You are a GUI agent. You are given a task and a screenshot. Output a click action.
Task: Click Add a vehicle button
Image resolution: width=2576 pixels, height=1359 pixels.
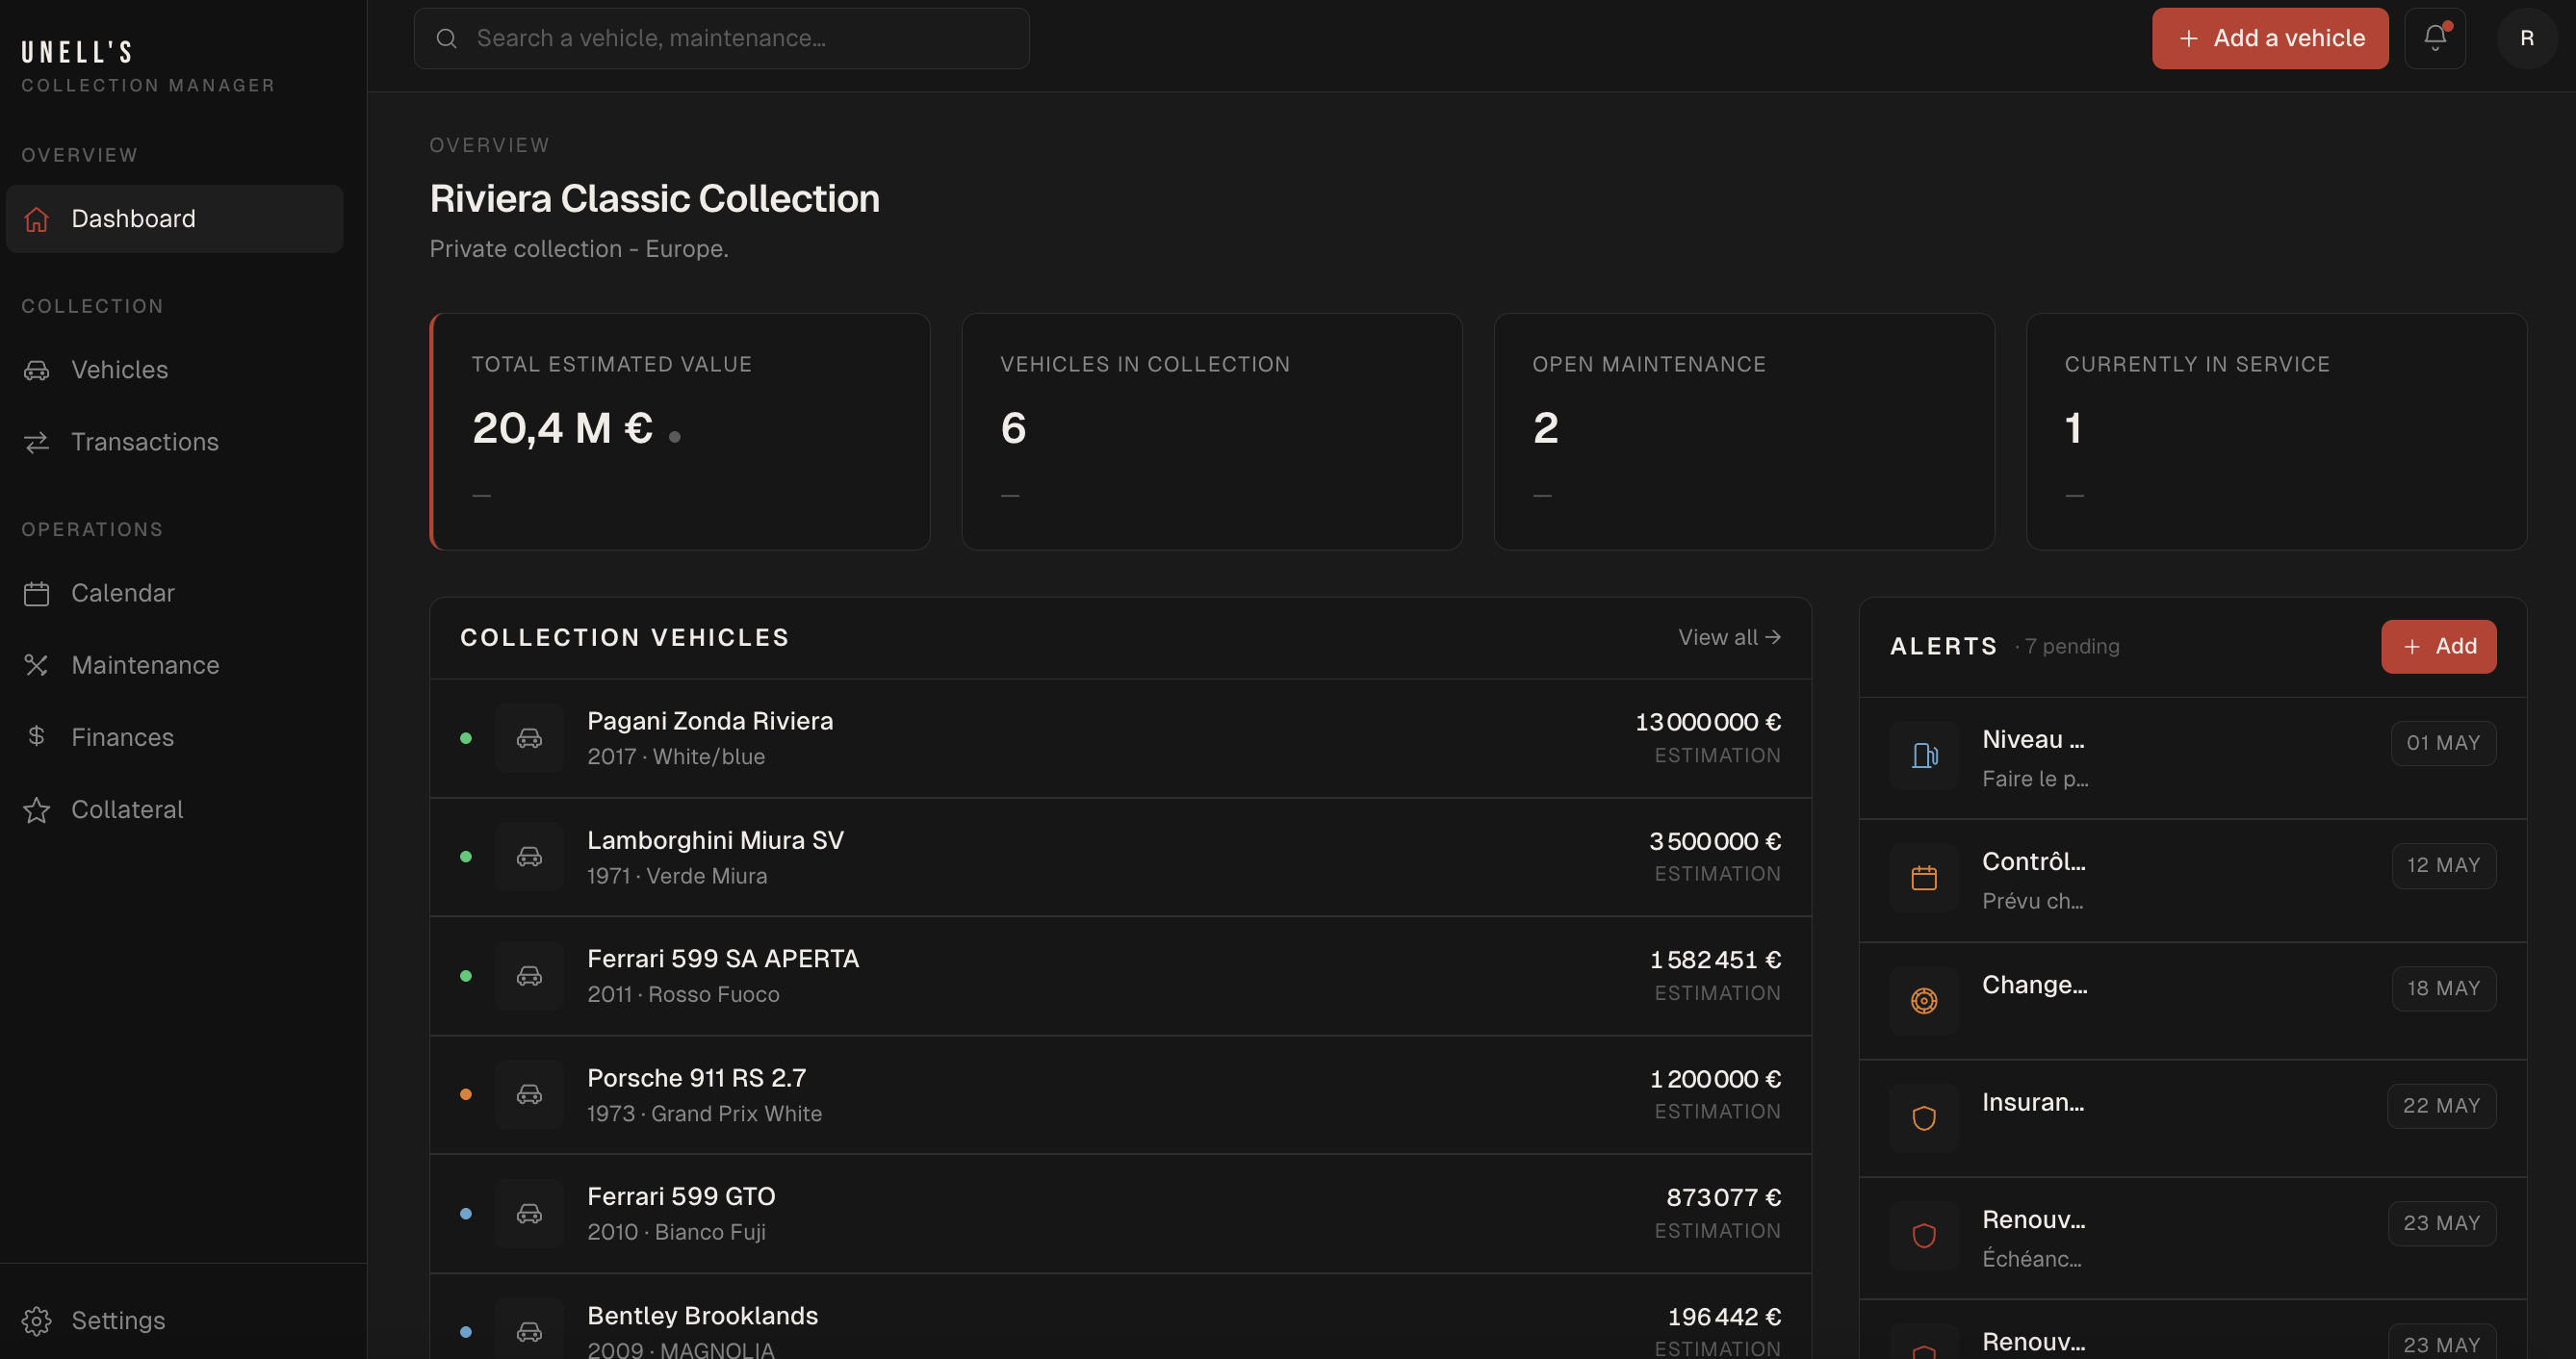click(2270, 38)
